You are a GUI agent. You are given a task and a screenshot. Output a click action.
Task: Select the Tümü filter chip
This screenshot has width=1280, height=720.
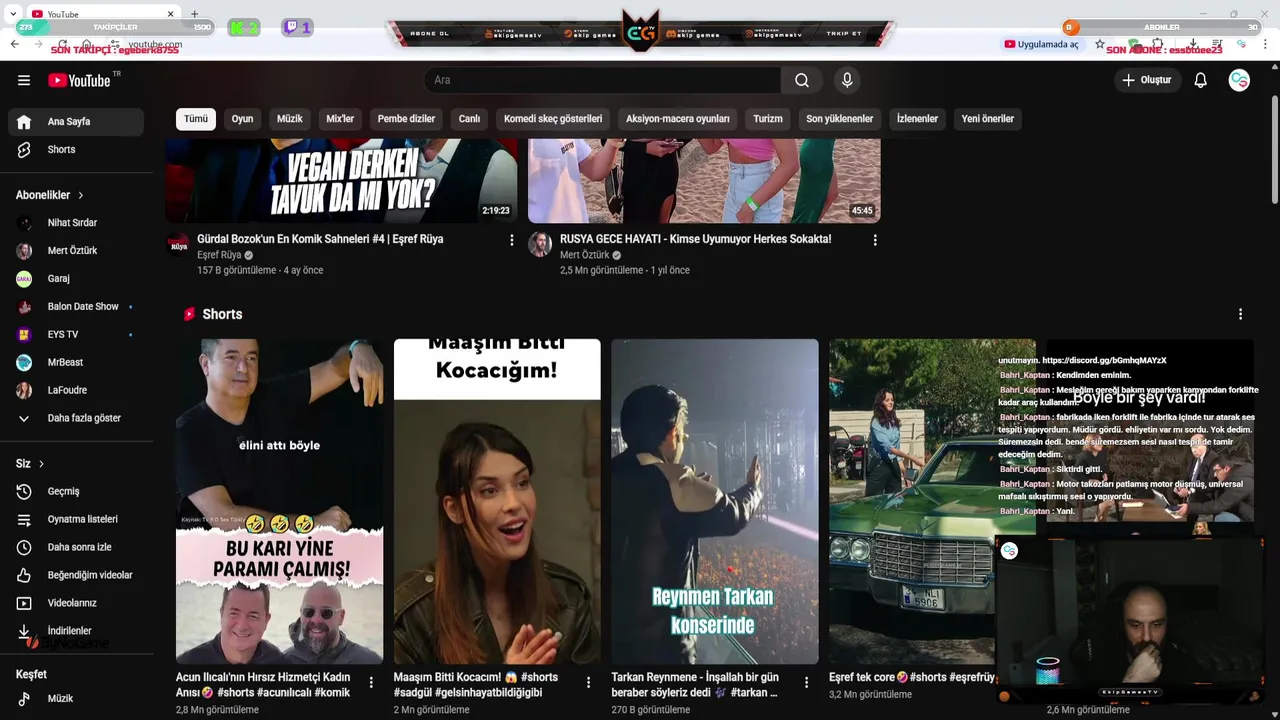tap(196, 119)
